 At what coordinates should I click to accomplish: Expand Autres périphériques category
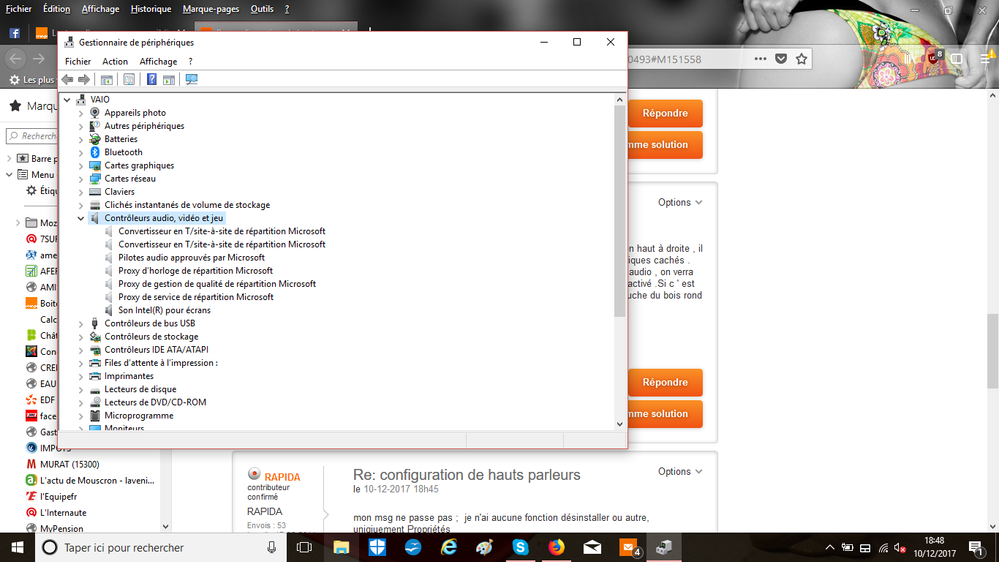point(81,126)
